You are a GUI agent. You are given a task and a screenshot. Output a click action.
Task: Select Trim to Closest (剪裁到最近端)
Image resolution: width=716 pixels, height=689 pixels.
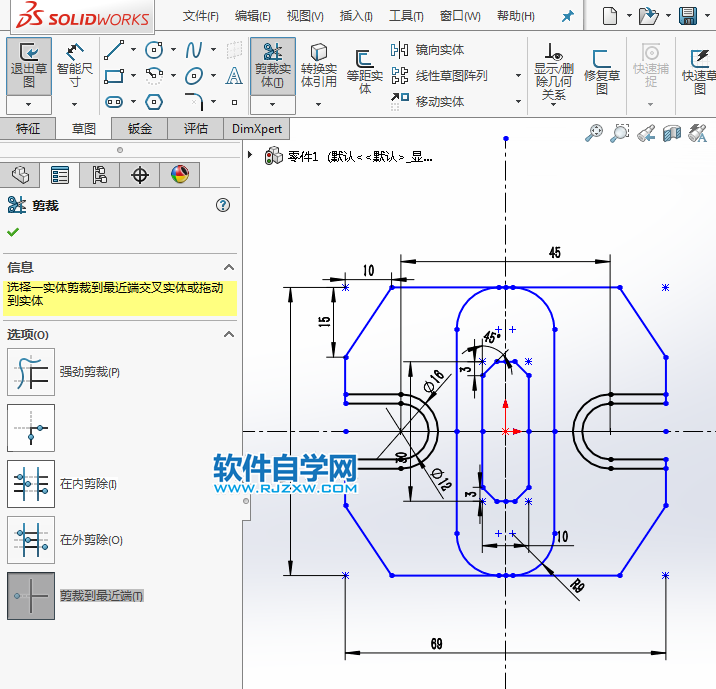pyautogui.click(x=31, y=596)
